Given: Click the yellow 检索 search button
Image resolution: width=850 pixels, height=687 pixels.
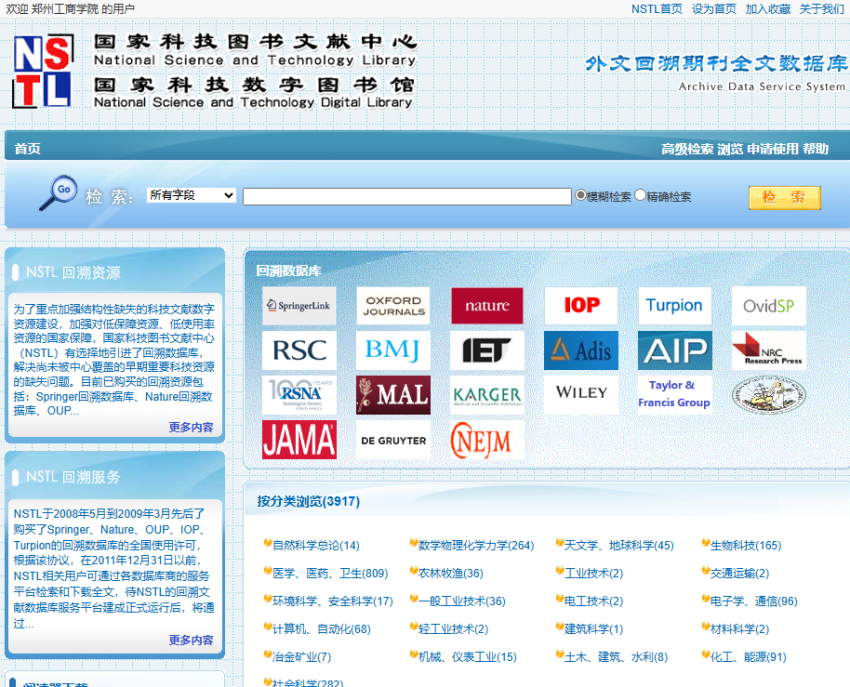Looking at the screenshot, I should [784, 197].
